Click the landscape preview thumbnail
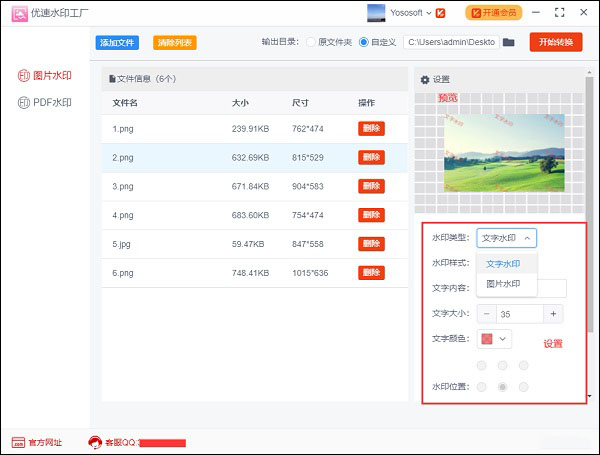Viewport: 600px width, 455px height. [504, 153]
